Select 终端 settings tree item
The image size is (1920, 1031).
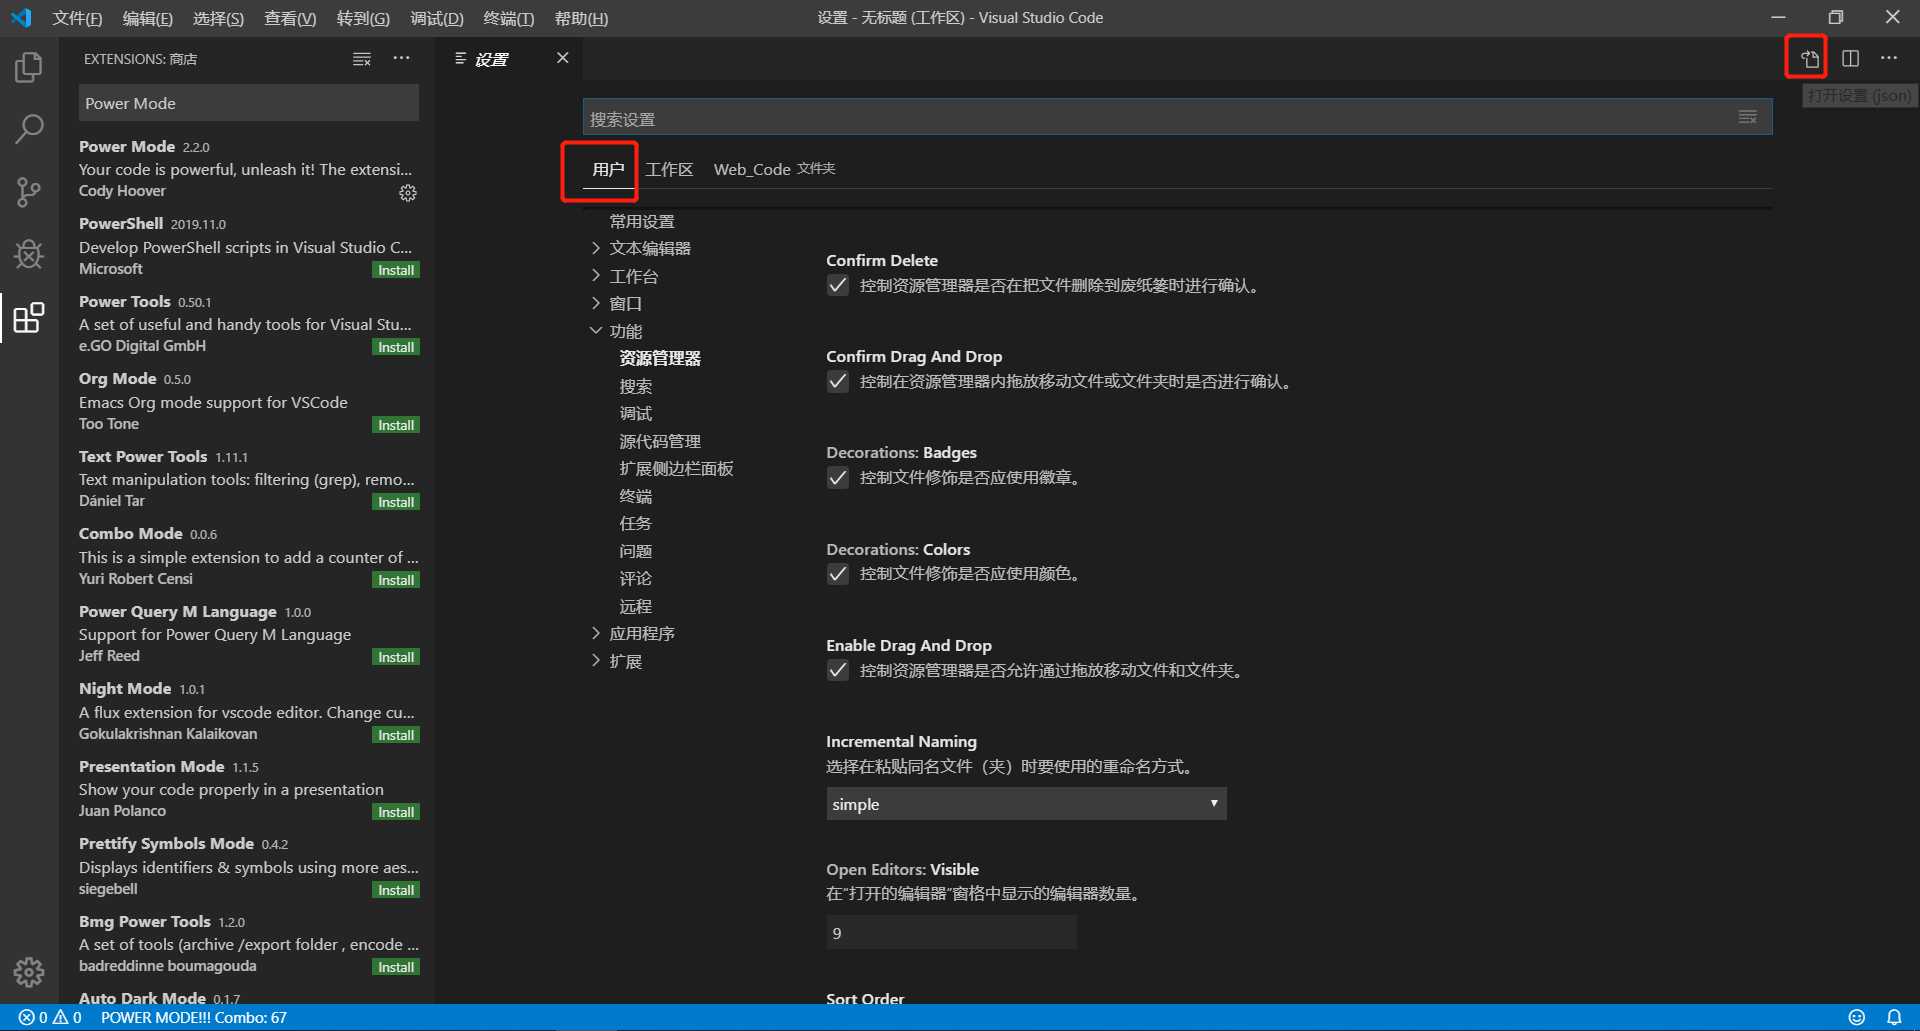[635, 496]
